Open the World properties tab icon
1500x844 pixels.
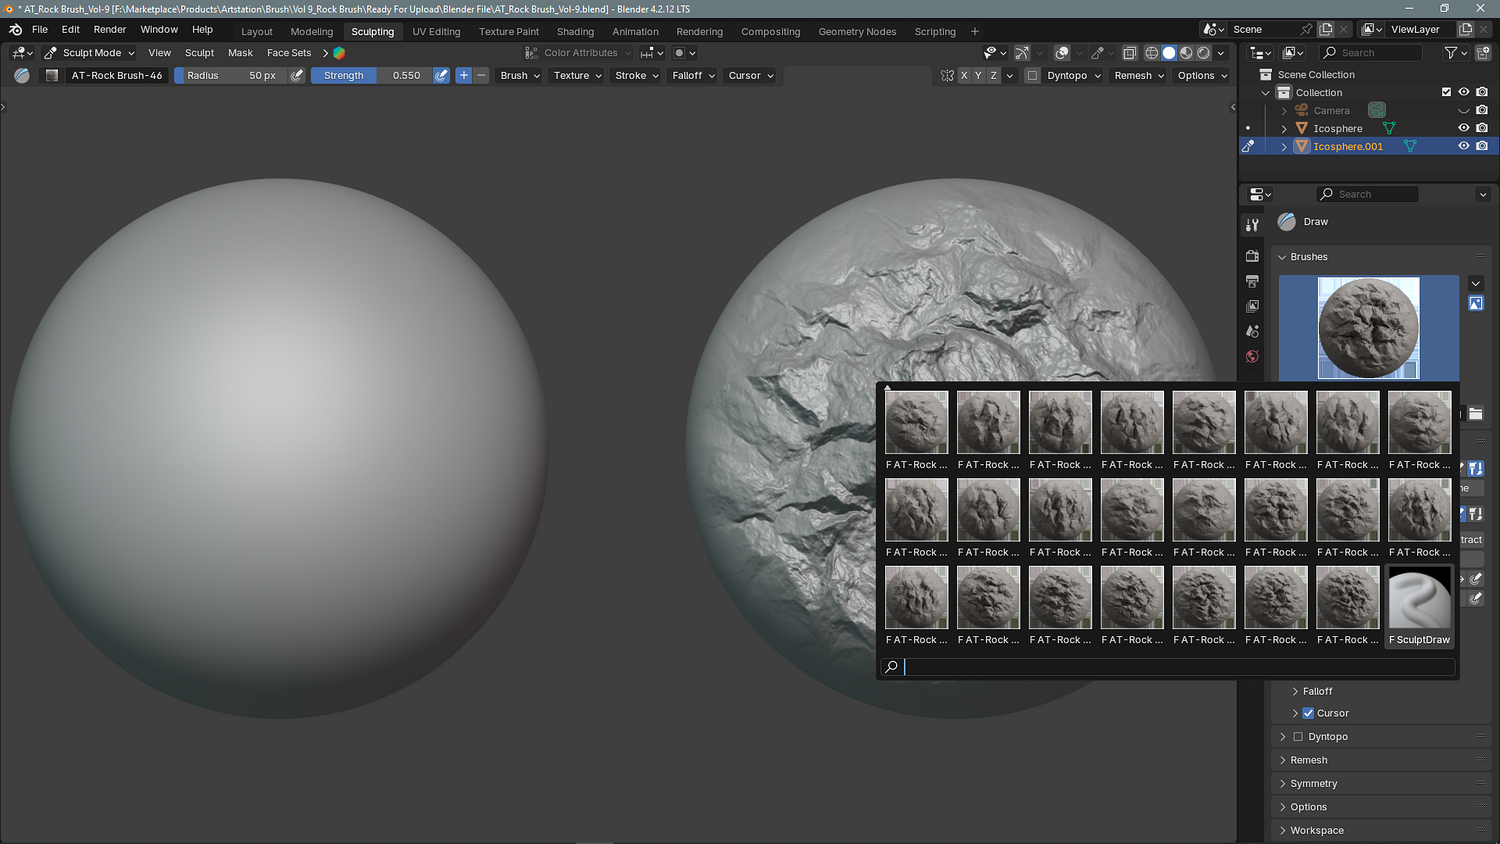pyautogui.click(x=1252, y=357)
